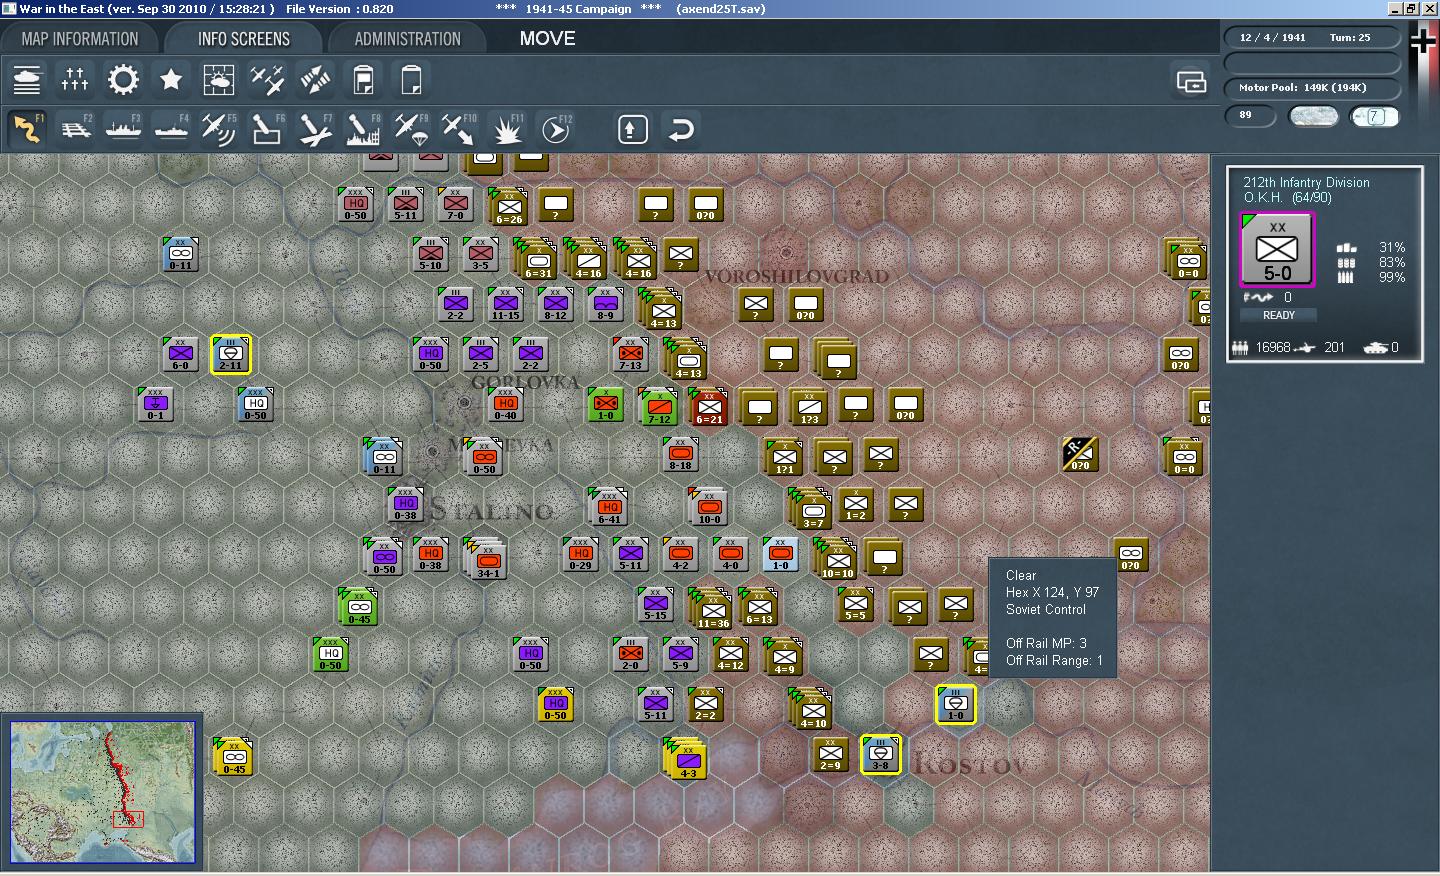Click the strategic minimap
This screenshot has height=876, width=1440.
(102, 791)
